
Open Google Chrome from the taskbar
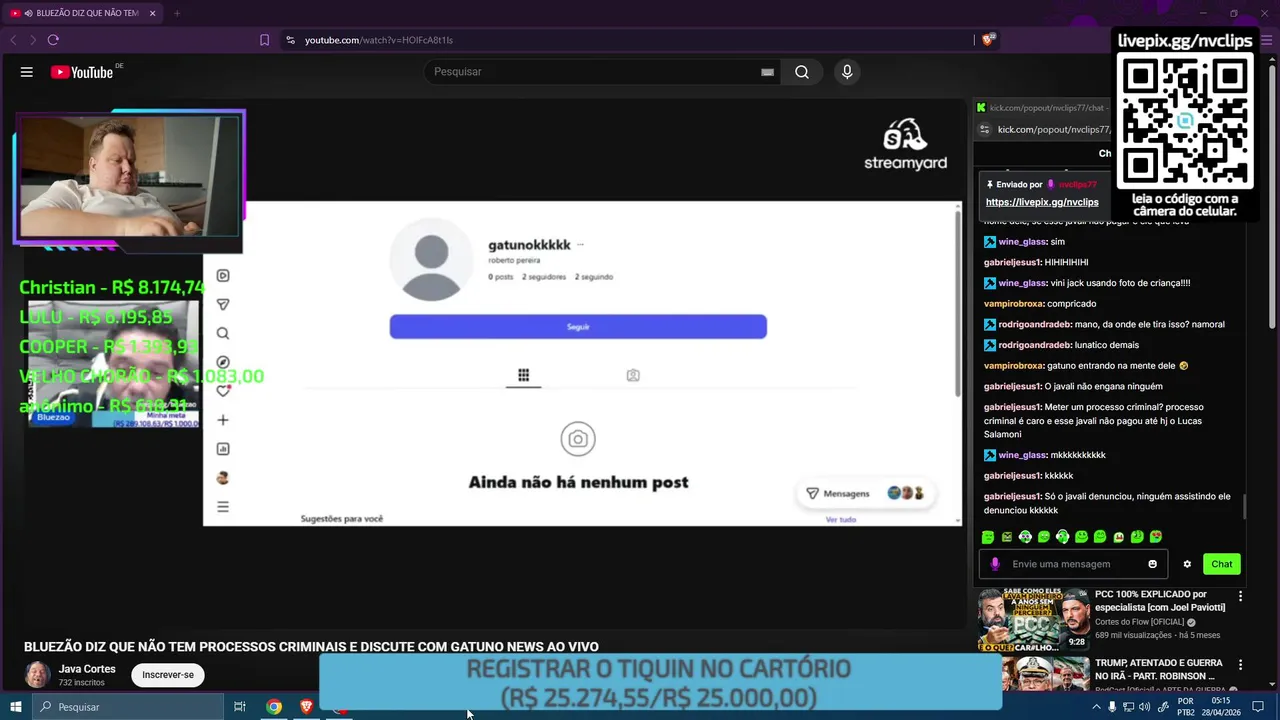[x=274, y=707]
